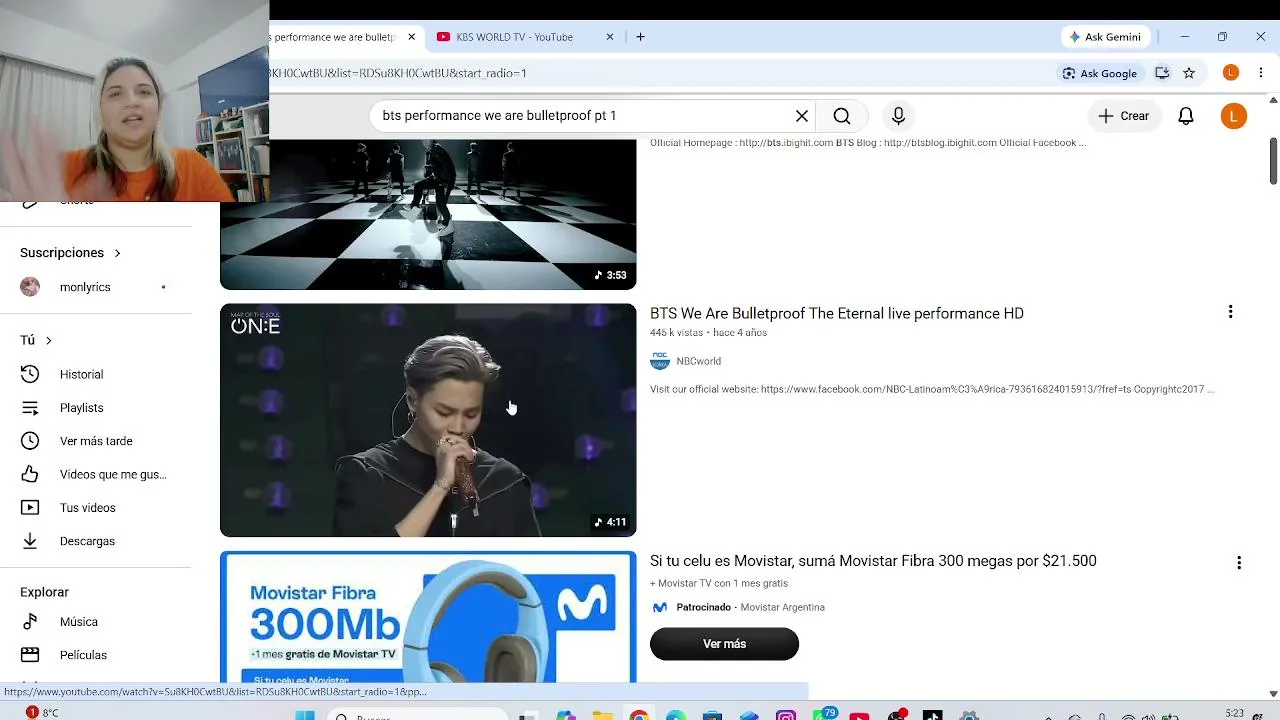Viewport: 1280px width, 720px height.
Task: Click the Movistar advertiser logo
Action: pyautogui.click(x=660, y=607)
